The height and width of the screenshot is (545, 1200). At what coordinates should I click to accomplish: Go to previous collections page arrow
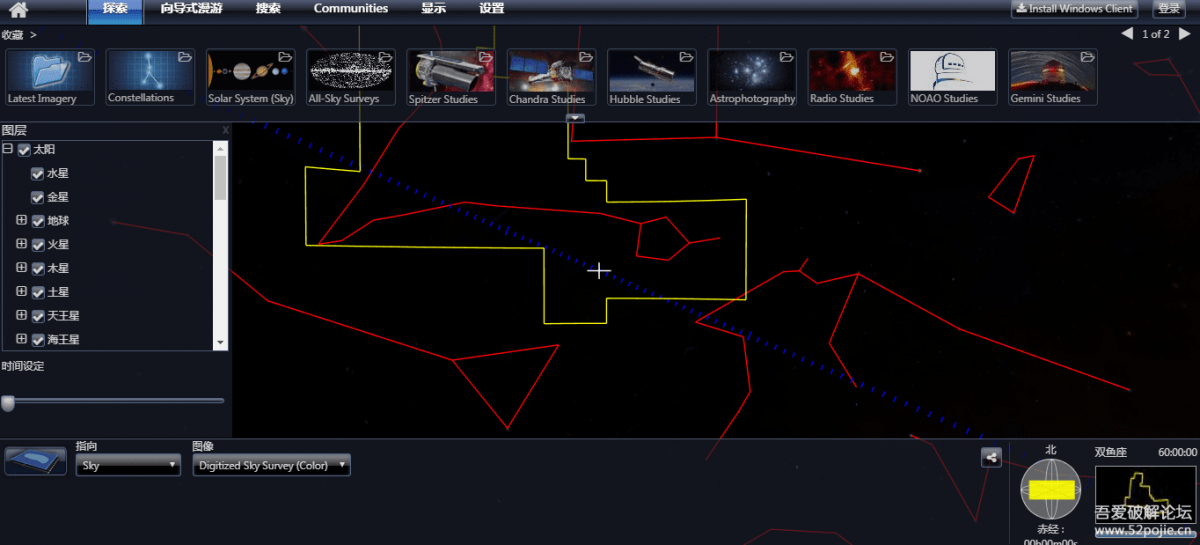click(x=1127, y=34)
